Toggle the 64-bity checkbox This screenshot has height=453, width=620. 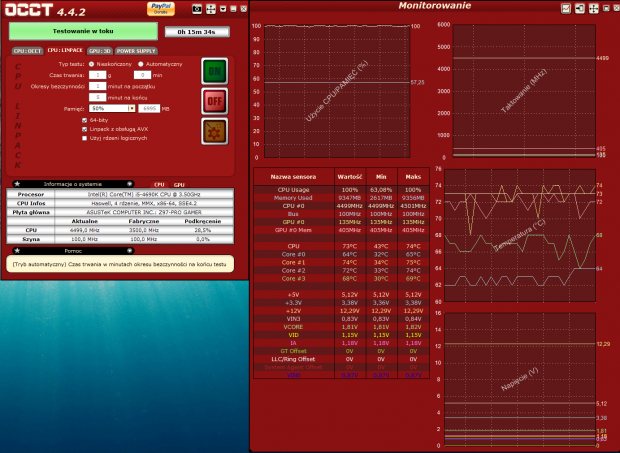click(85, 119)
